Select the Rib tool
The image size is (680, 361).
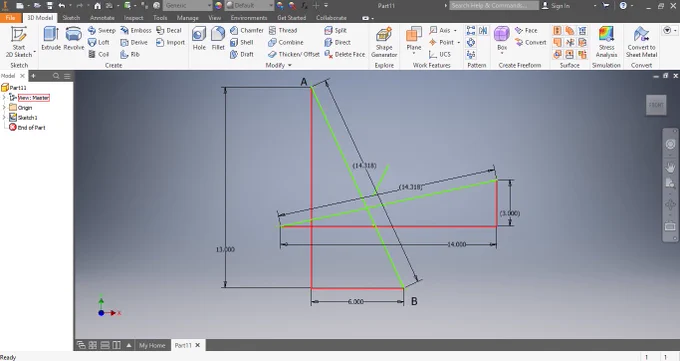[130, 54]
